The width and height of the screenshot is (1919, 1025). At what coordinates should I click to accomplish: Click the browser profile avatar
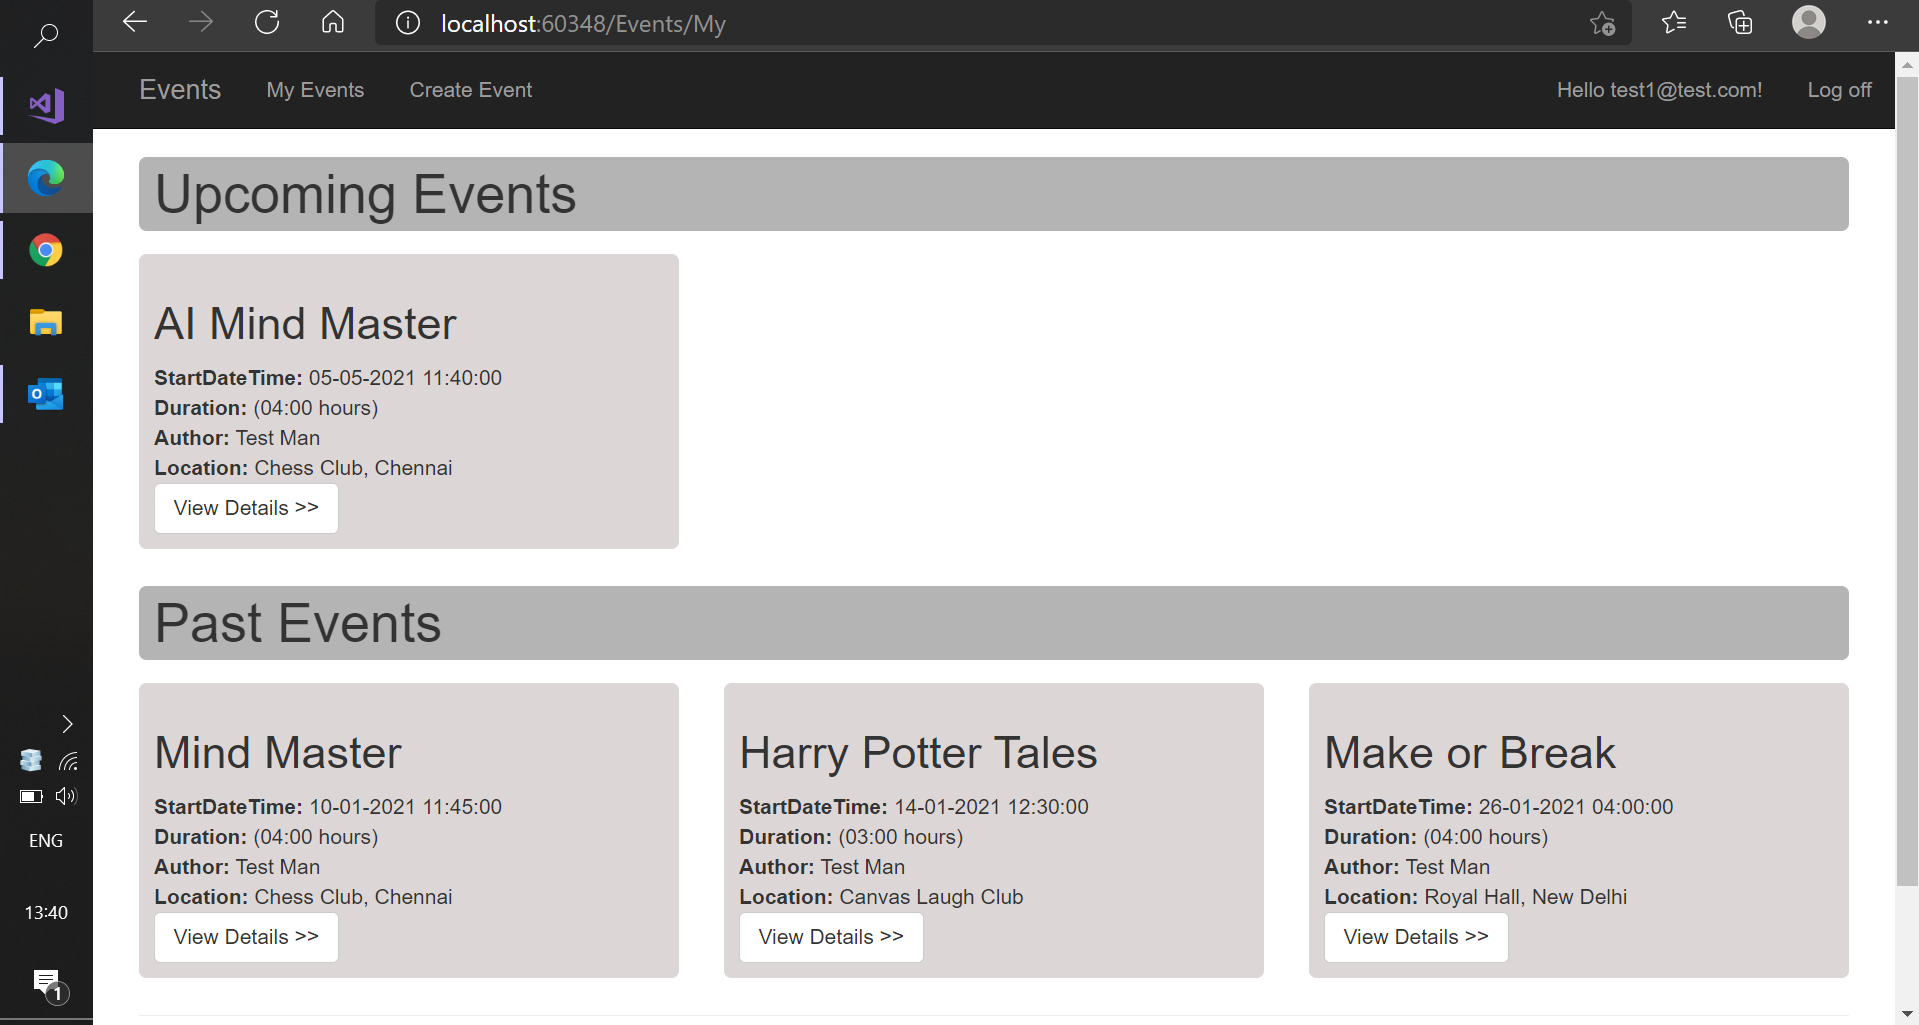(1808, 22)
